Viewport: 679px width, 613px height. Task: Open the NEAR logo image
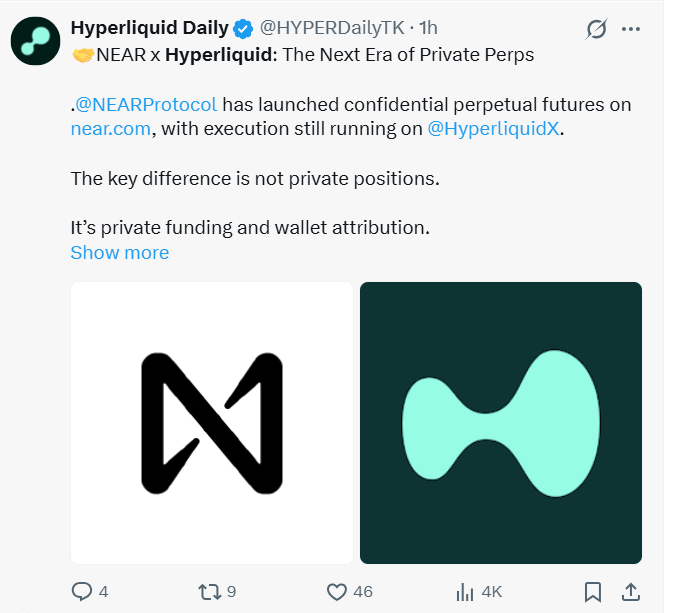tap(212, 423)
